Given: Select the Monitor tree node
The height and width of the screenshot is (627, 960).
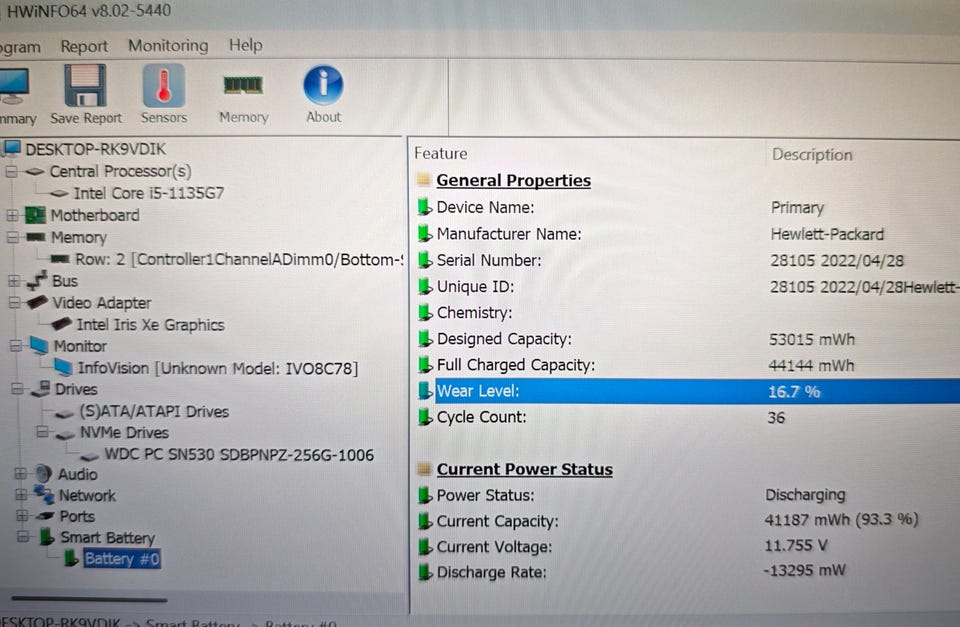Looking at the screenshot, I should pos(80,346).
